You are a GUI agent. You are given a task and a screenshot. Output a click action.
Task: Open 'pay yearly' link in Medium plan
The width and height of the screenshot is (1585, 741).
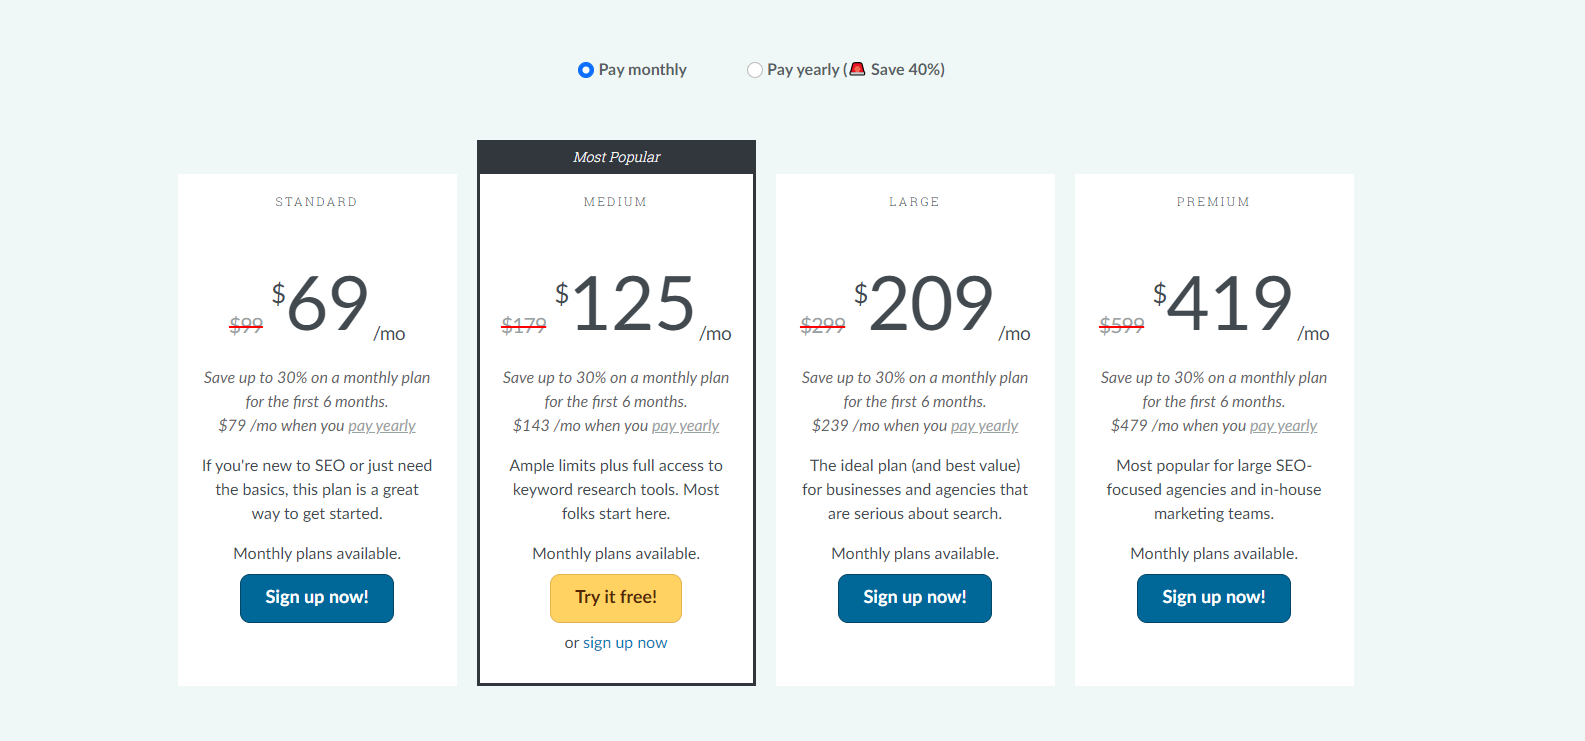[x=686, y=426]
